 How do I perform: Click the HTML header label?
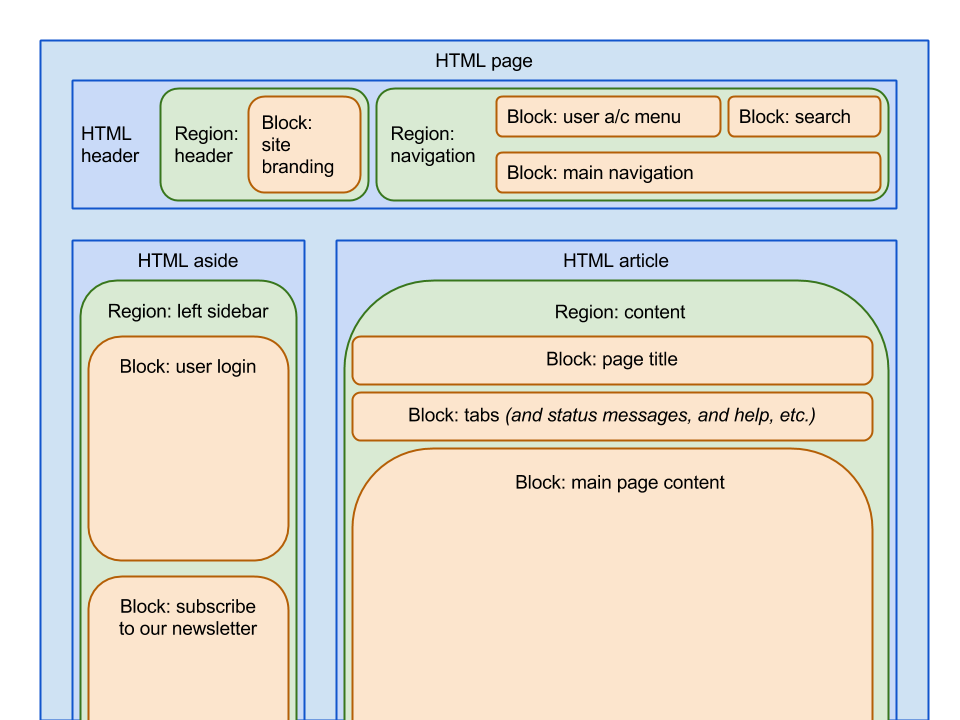coord(110,144)
